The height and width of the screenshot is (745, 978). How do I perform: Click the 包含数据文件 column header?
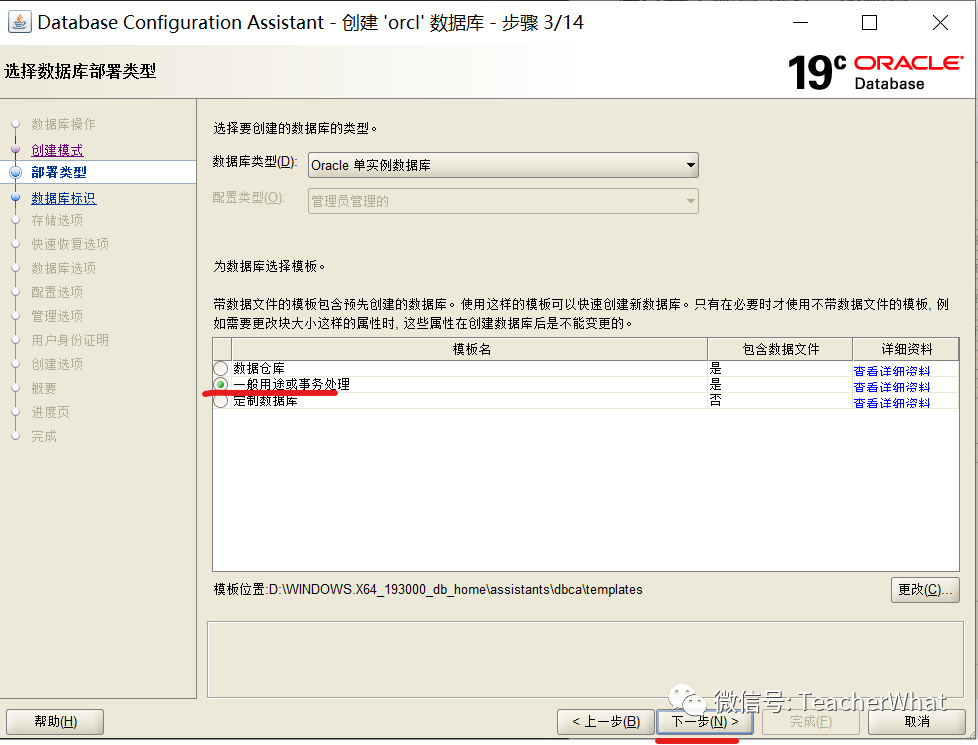click(780, 349)
